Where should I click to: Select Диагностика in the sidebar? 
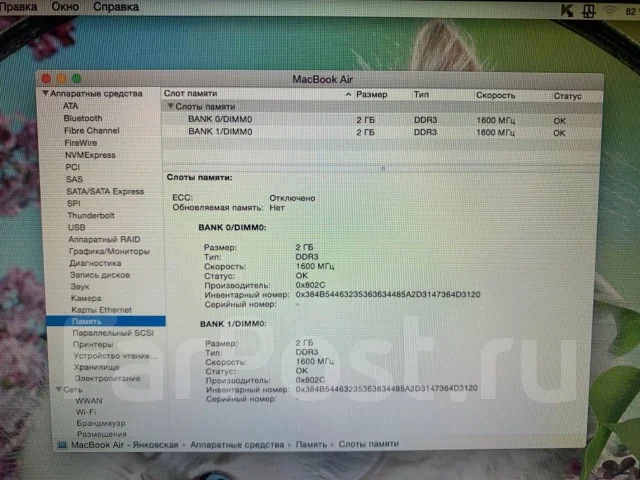point(96,263)
